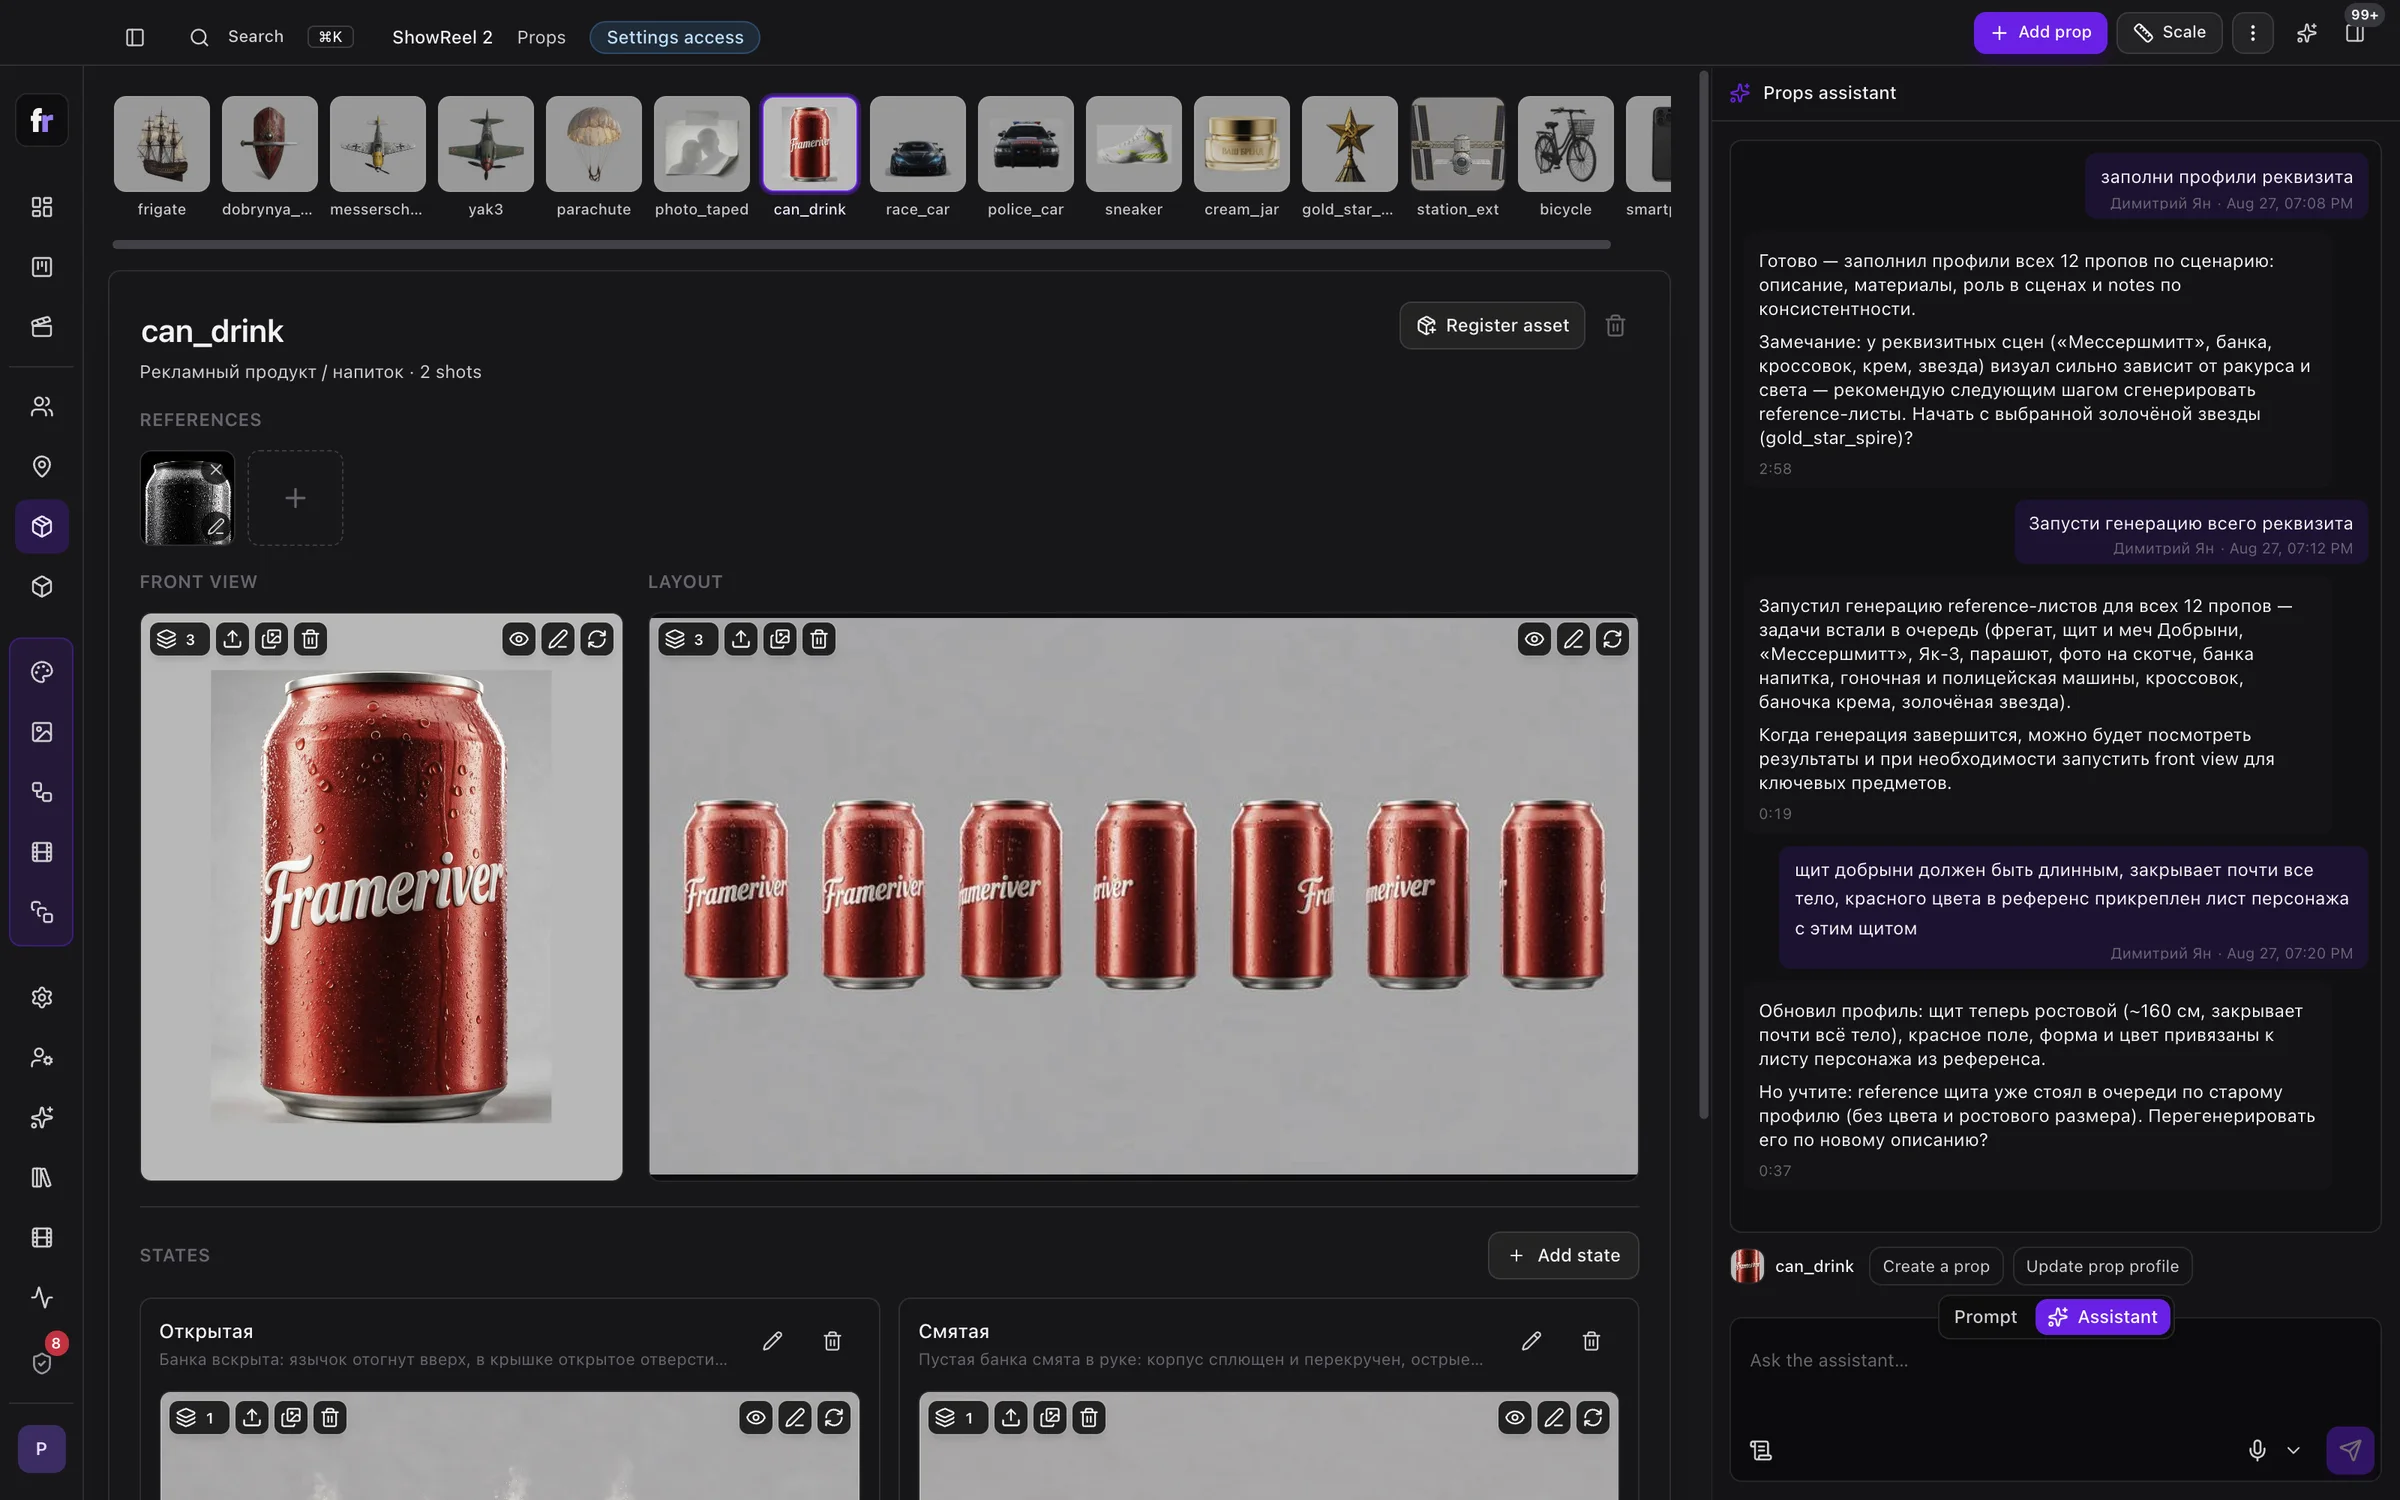Click the Add prop button

pyautogui.click(x=2040, y=33)
